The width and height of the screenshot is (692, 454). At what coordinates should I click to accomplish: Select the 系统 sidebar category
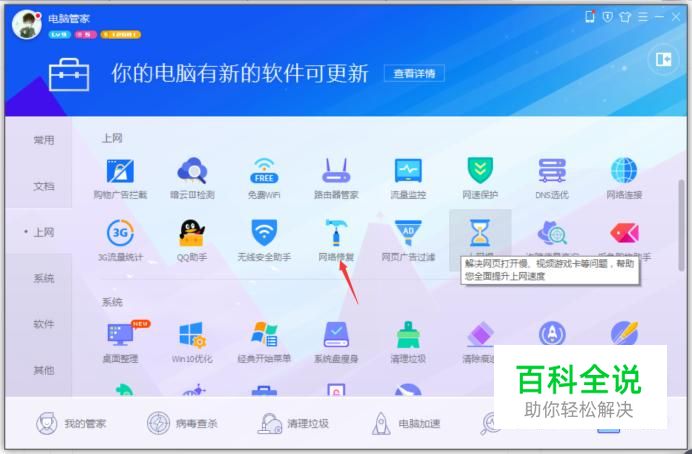point(44,278)
